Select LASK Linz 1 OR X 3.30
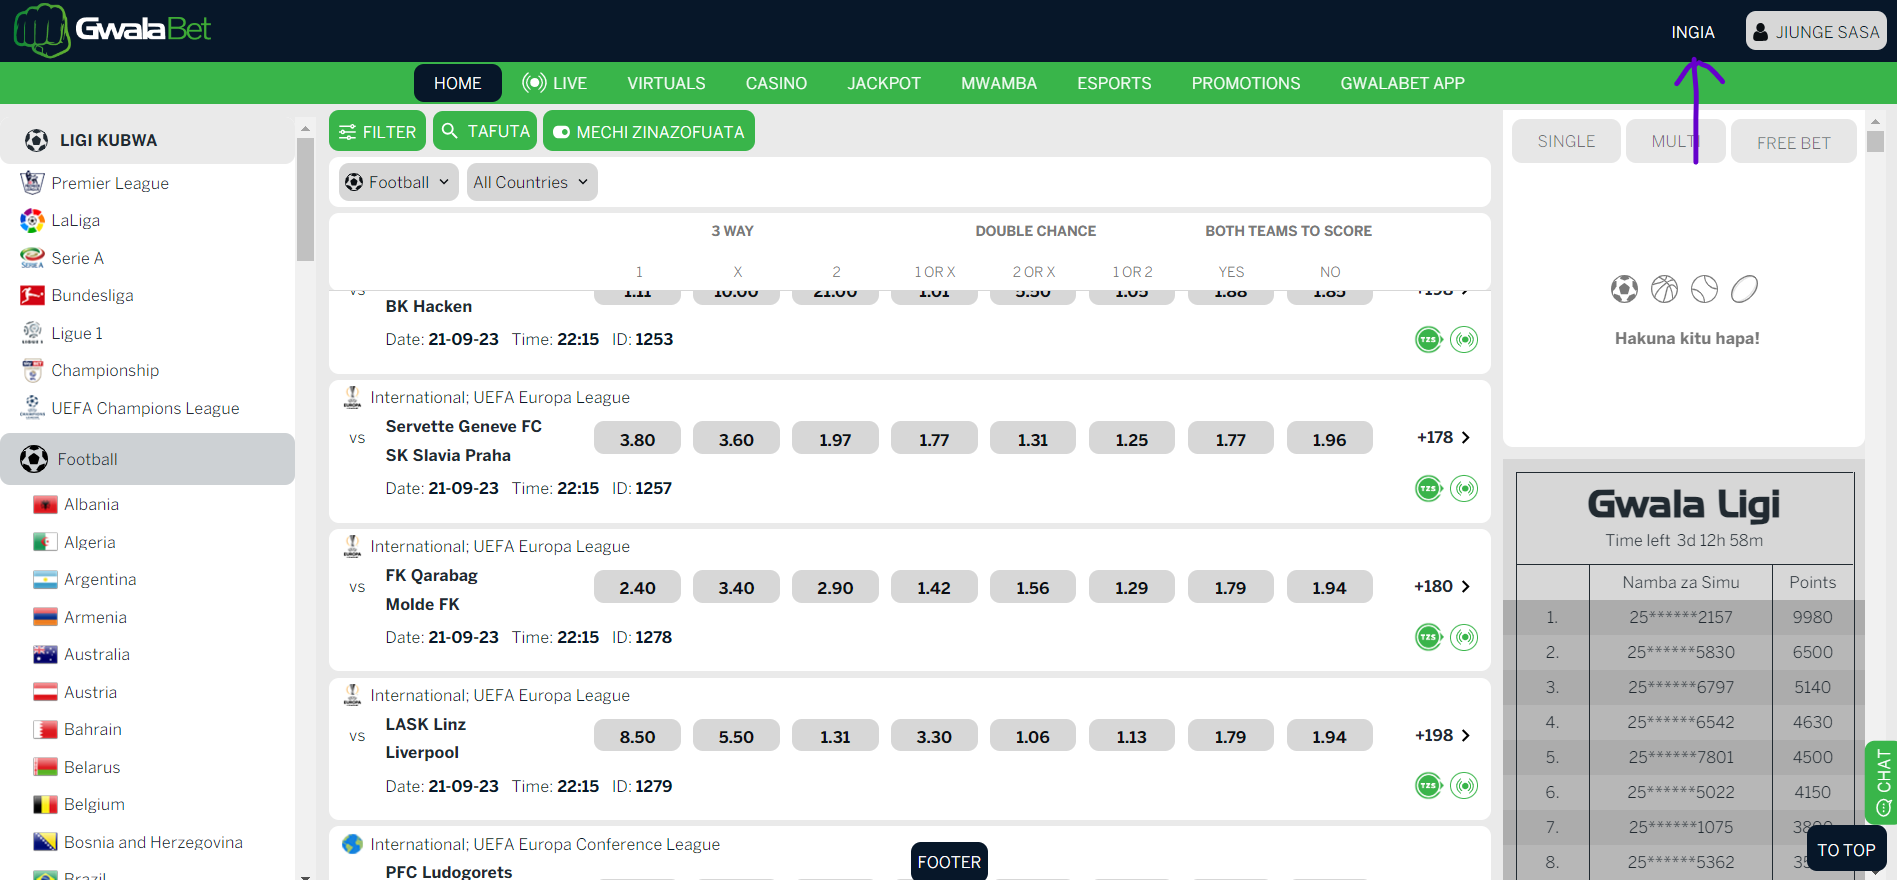Viewport: 1897px width, 880px height. [x=934, y=736]
